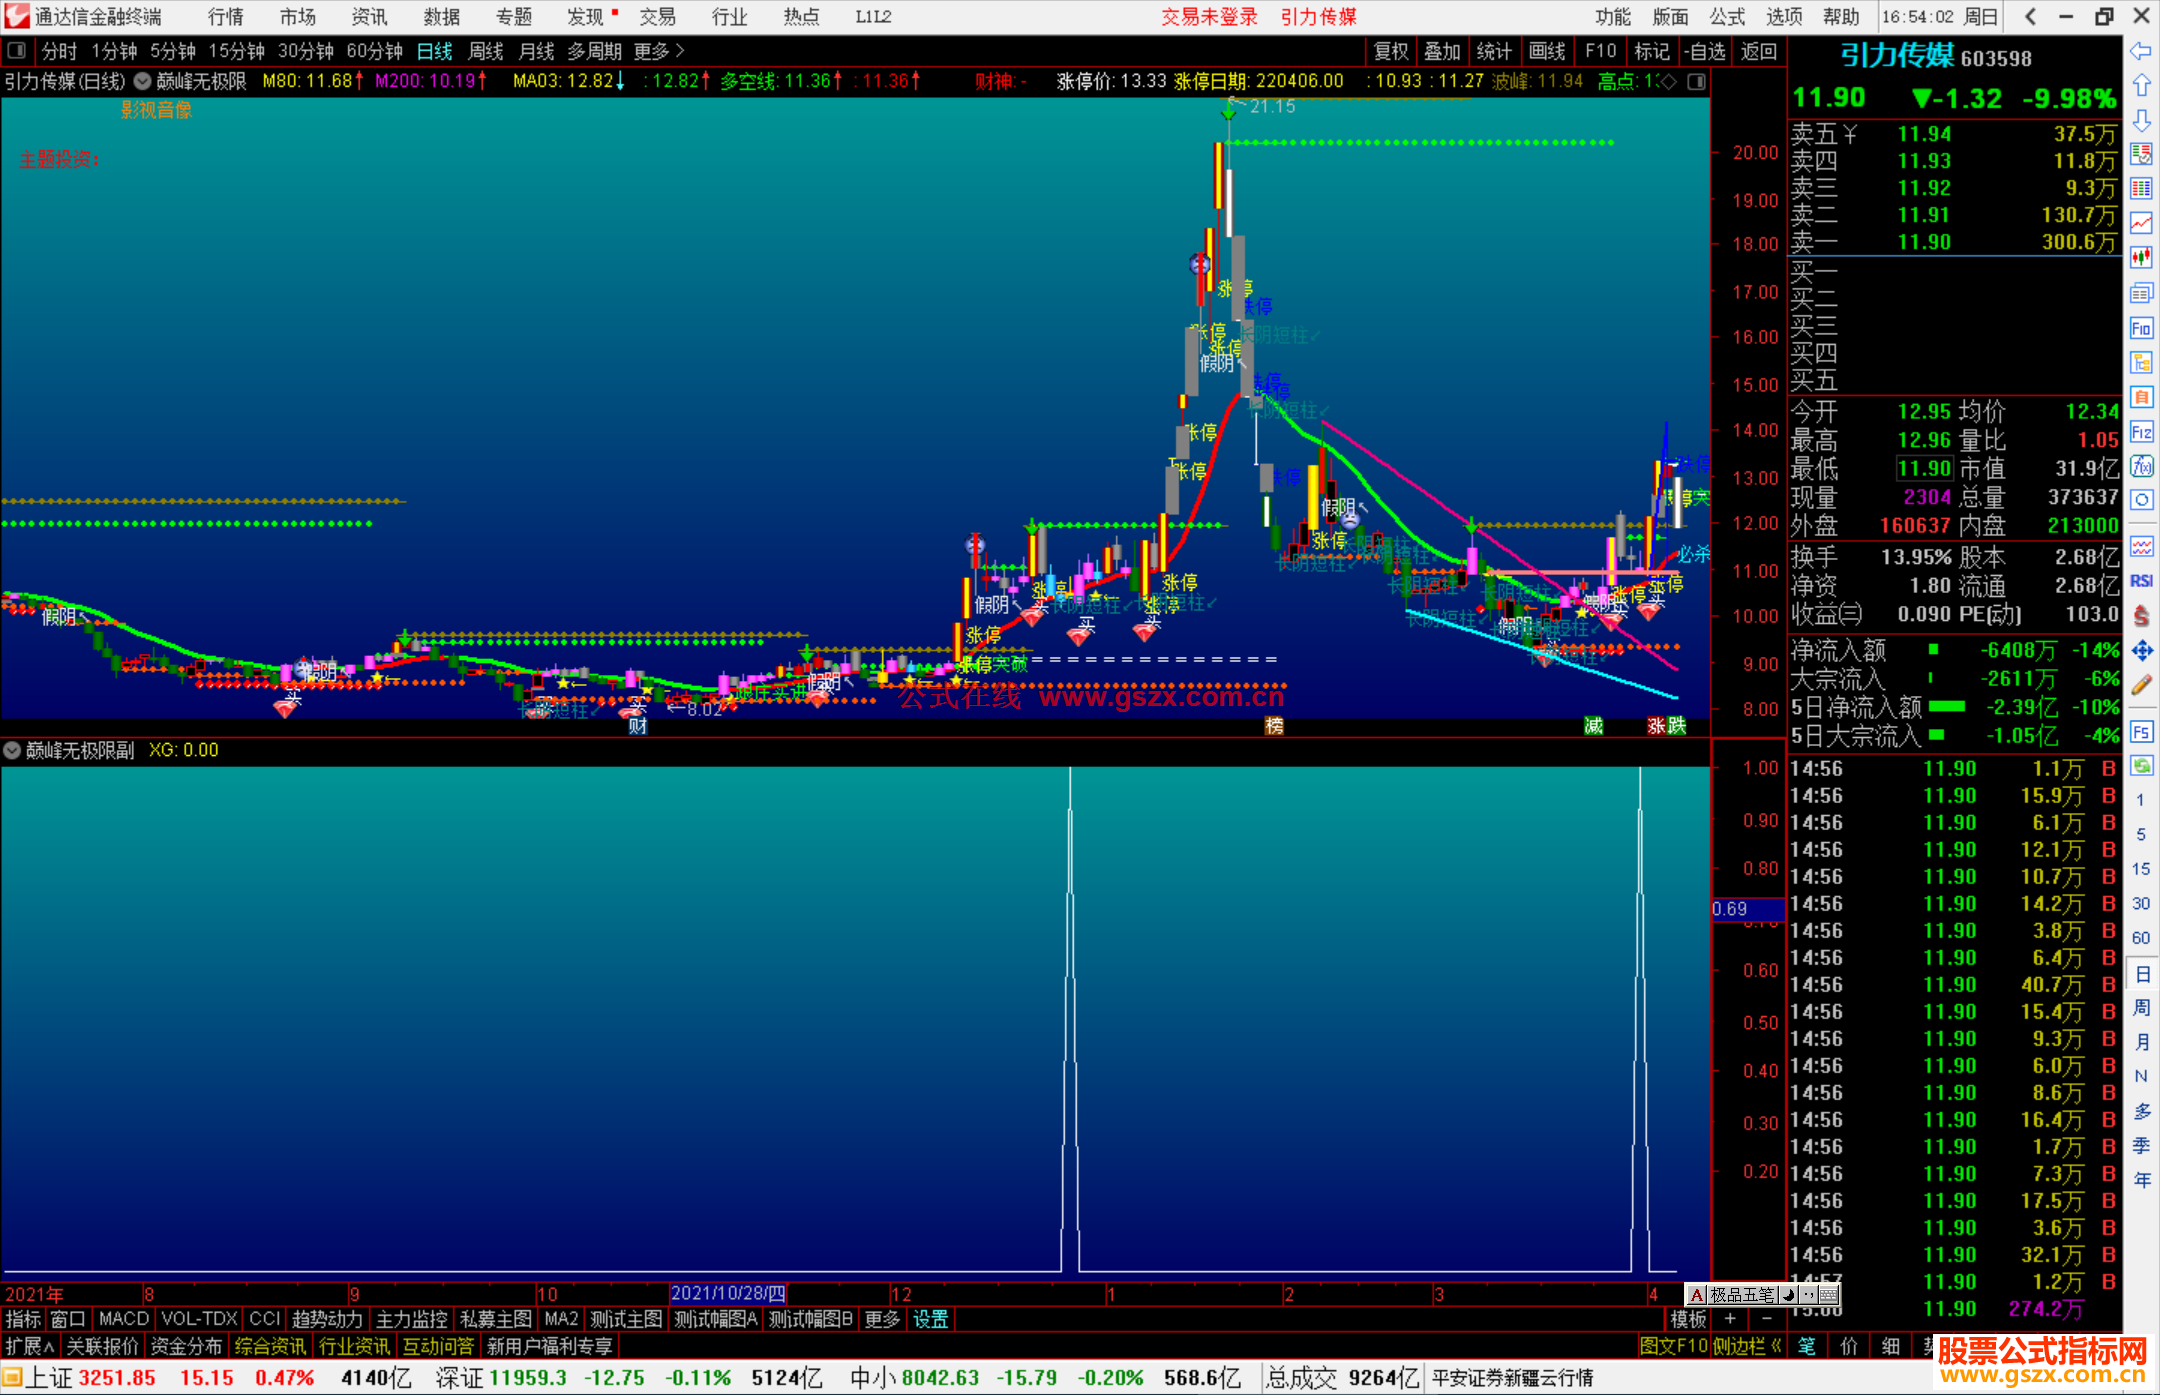The height and width of the screenshot is (1395, 2160).
Task: Switch to the 15分钟 tab
Action: (x=236, y=51)
